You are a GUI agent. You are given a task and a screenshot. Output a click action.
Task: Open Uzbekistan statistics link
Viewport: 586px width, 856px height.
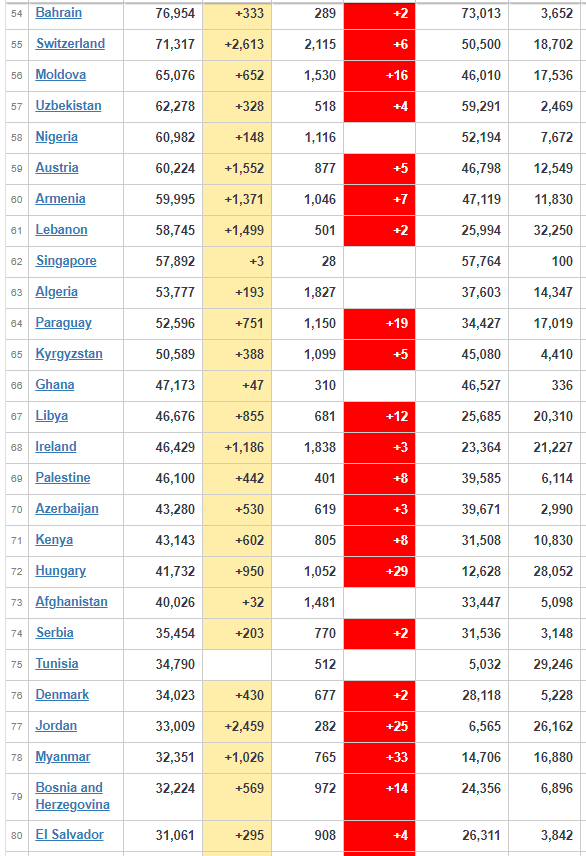[68, 106]
